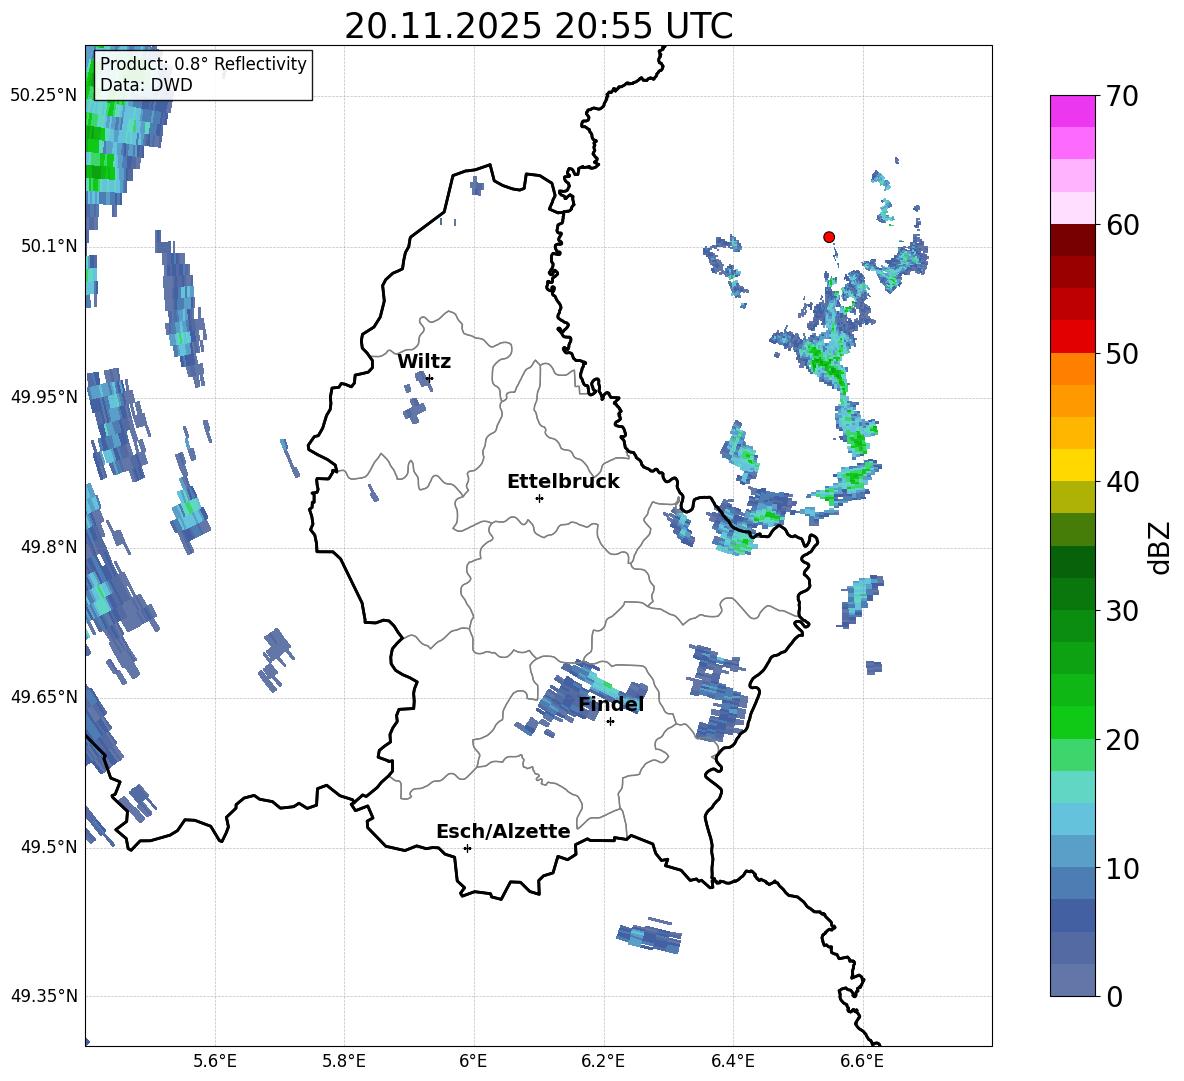
Task: Click the 49.8°N latitude label
Action: (x=49, y=547)
